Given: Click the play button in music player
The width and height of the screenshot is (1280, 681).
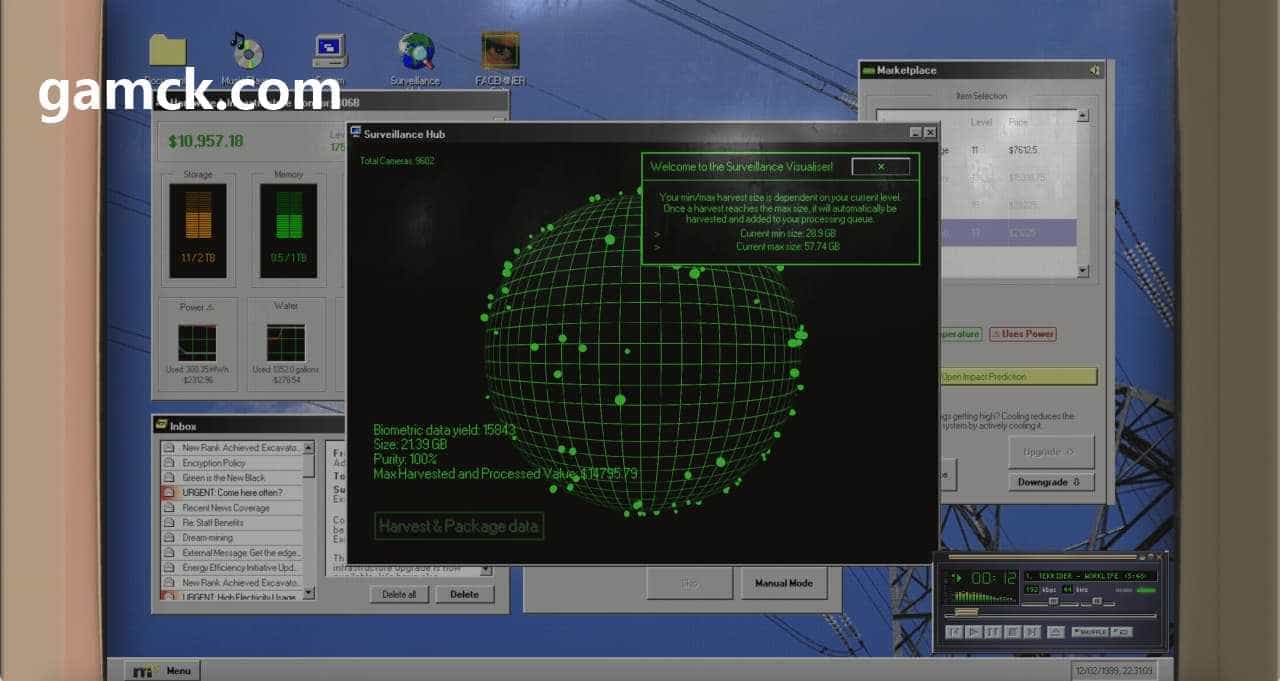Looking at the screenshot, I should pyautogui.click(x=974, y=632).
